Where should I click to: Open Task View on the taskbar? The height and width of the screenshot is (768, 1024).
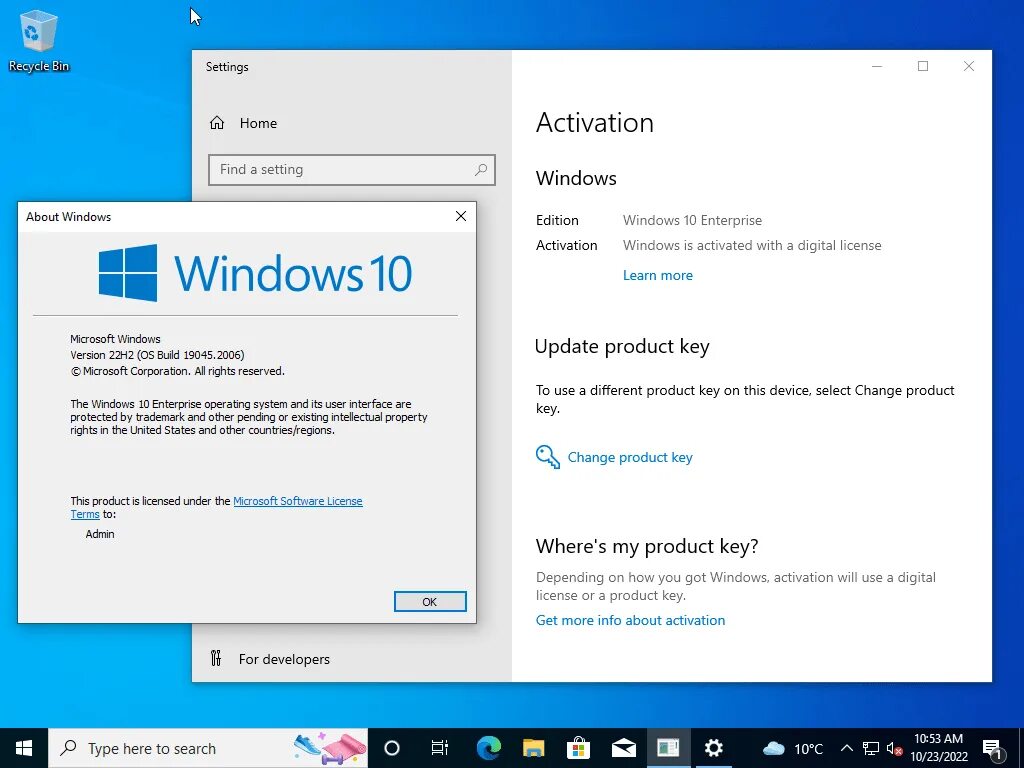tap(440, 748)
